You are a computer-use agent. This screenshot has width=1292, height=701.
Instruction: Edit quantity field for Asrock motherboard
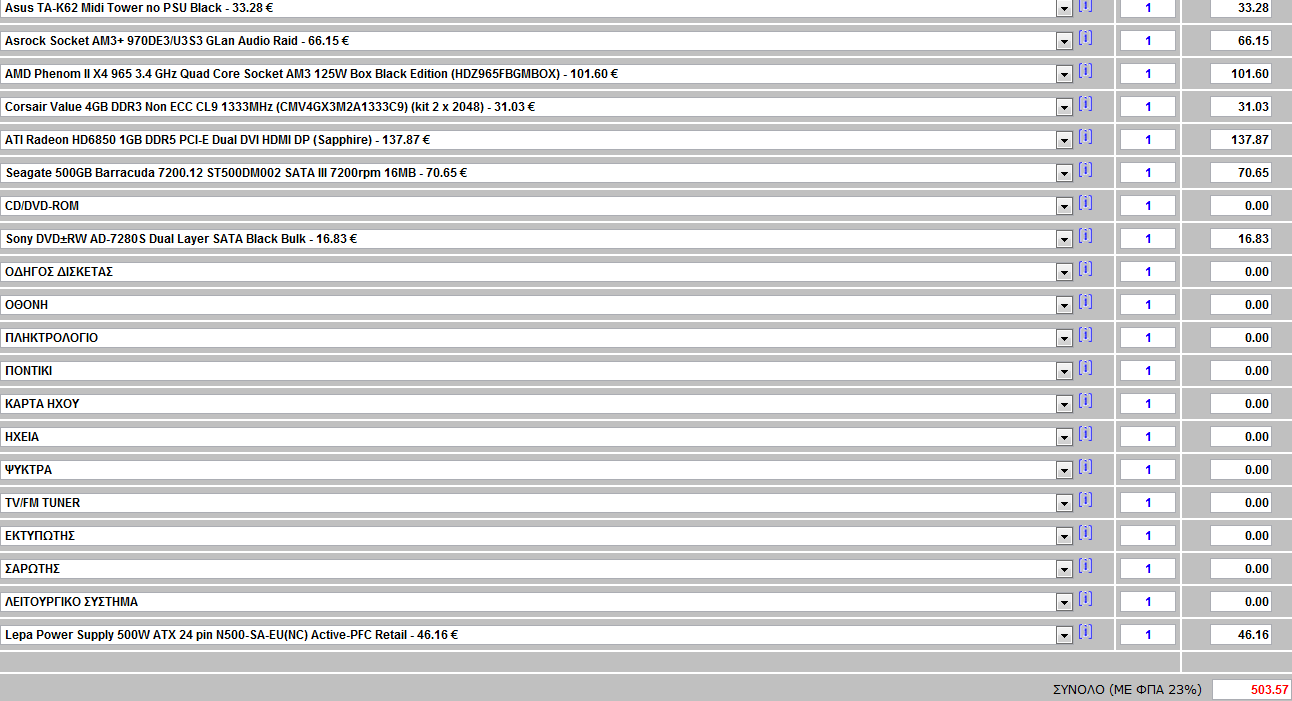click(1148, 41)
